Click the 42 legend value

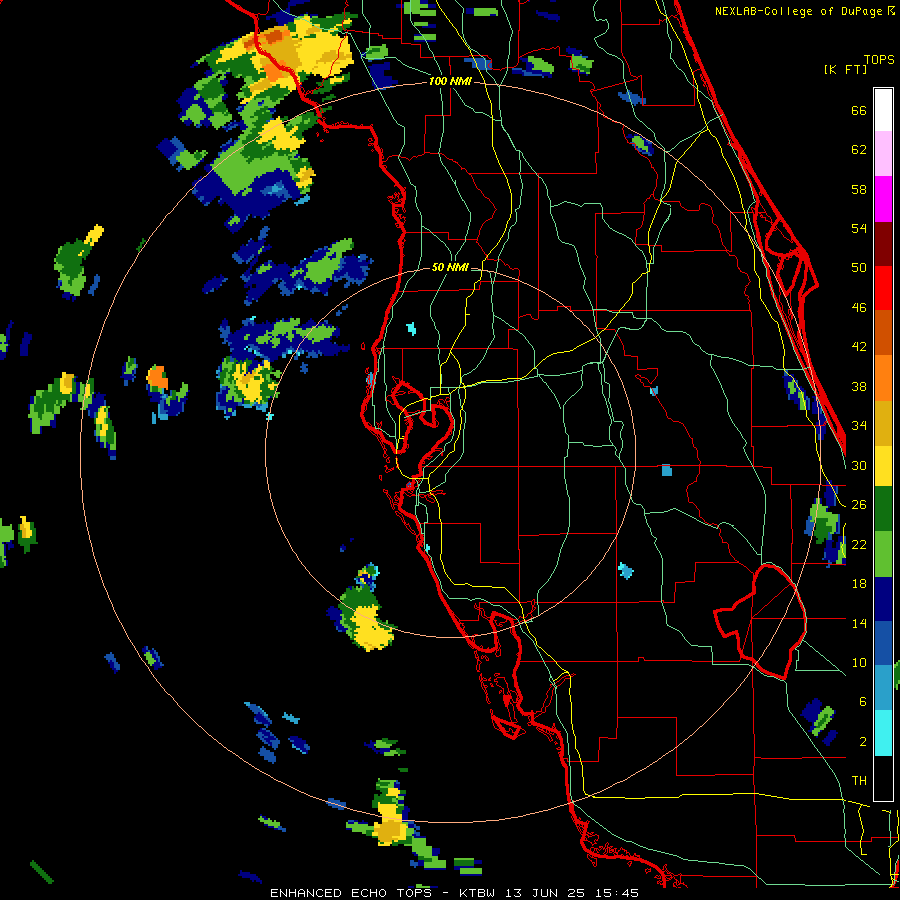[x=859, y=346]
